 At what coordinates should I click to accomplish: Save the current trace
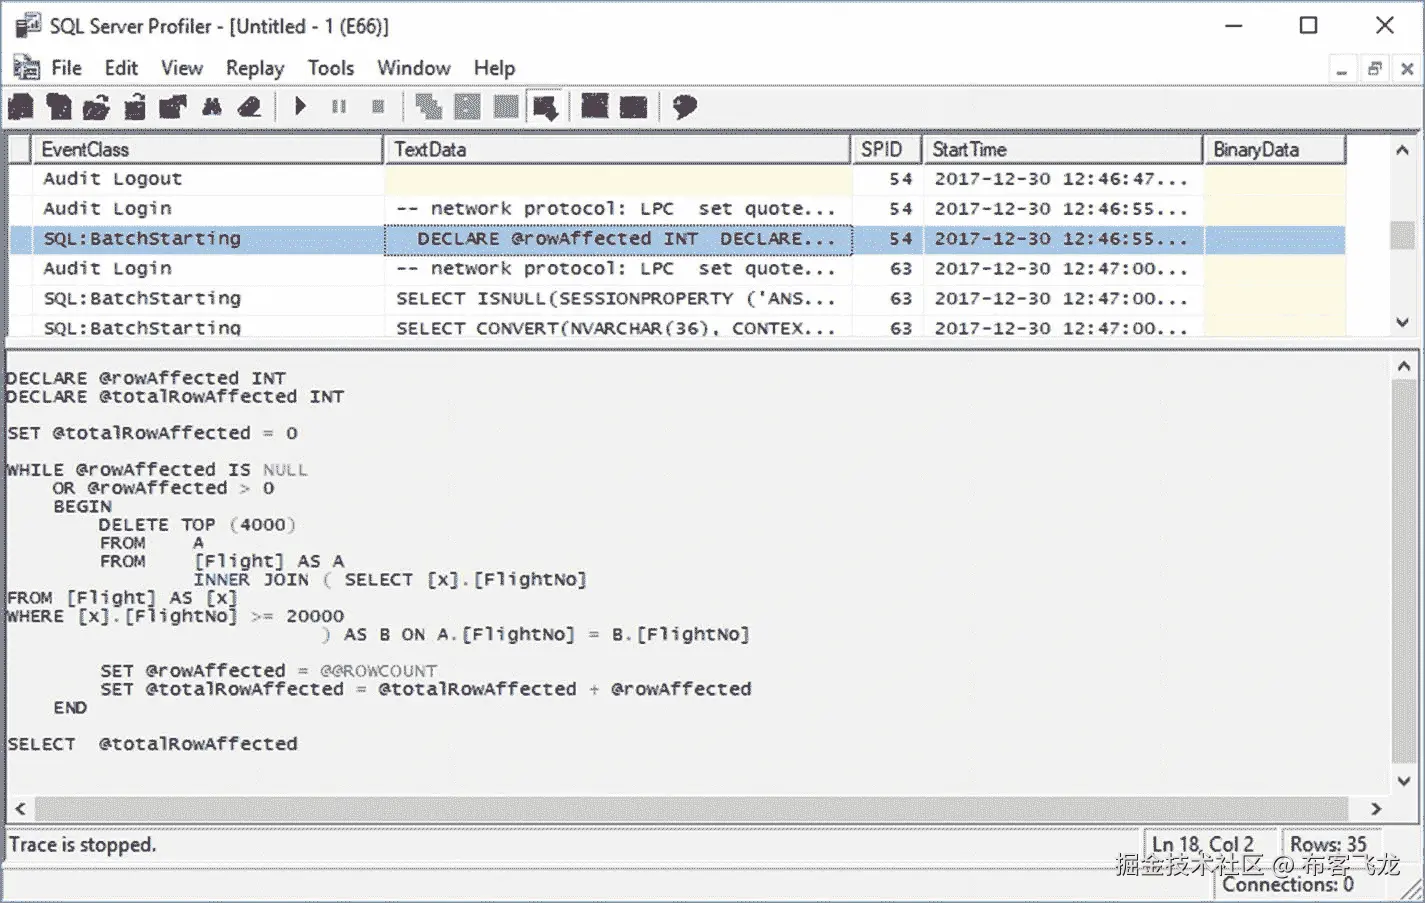(x=134, y=105)
